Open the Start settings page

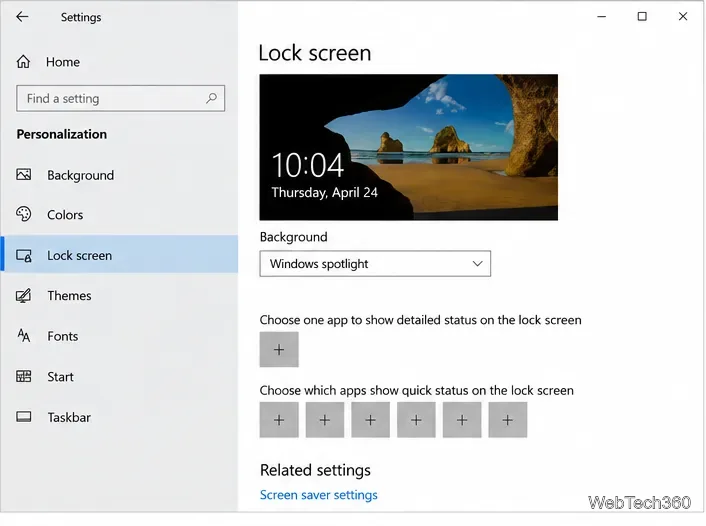(119, 376)
